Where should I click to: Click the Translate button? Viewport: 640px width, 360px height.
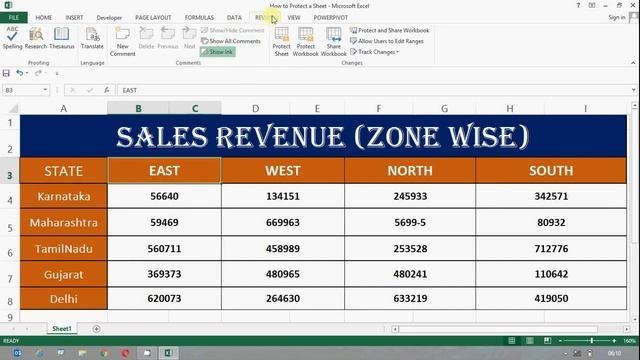click(92, 38)
